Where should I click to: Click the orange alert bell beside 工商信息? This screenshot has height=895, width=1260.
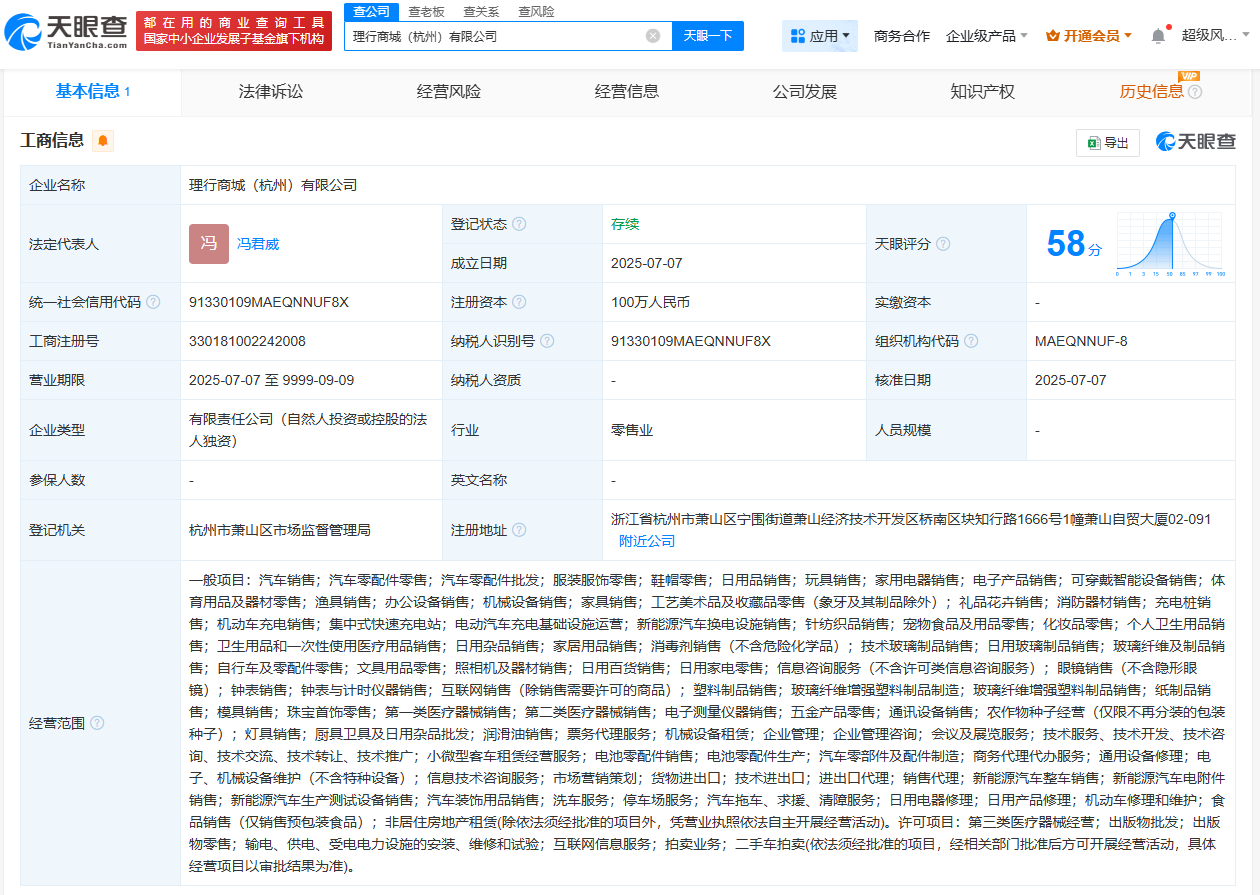pos(103,141)
